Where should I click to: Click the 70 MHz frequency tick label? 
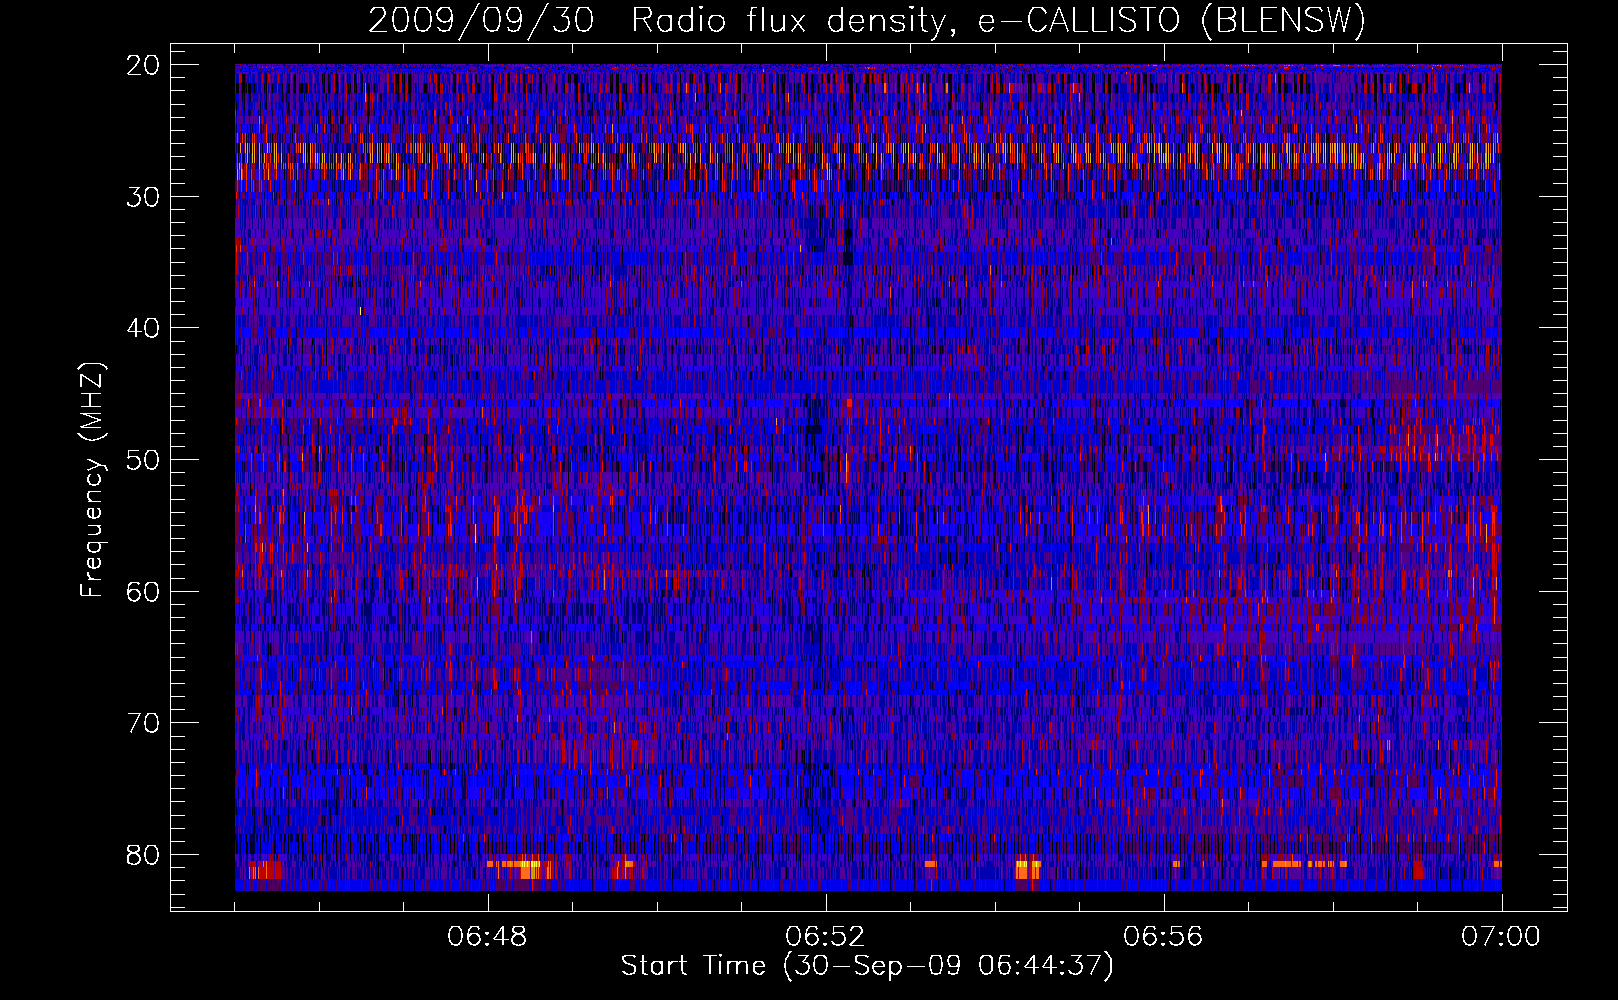(x=144, y=723)
